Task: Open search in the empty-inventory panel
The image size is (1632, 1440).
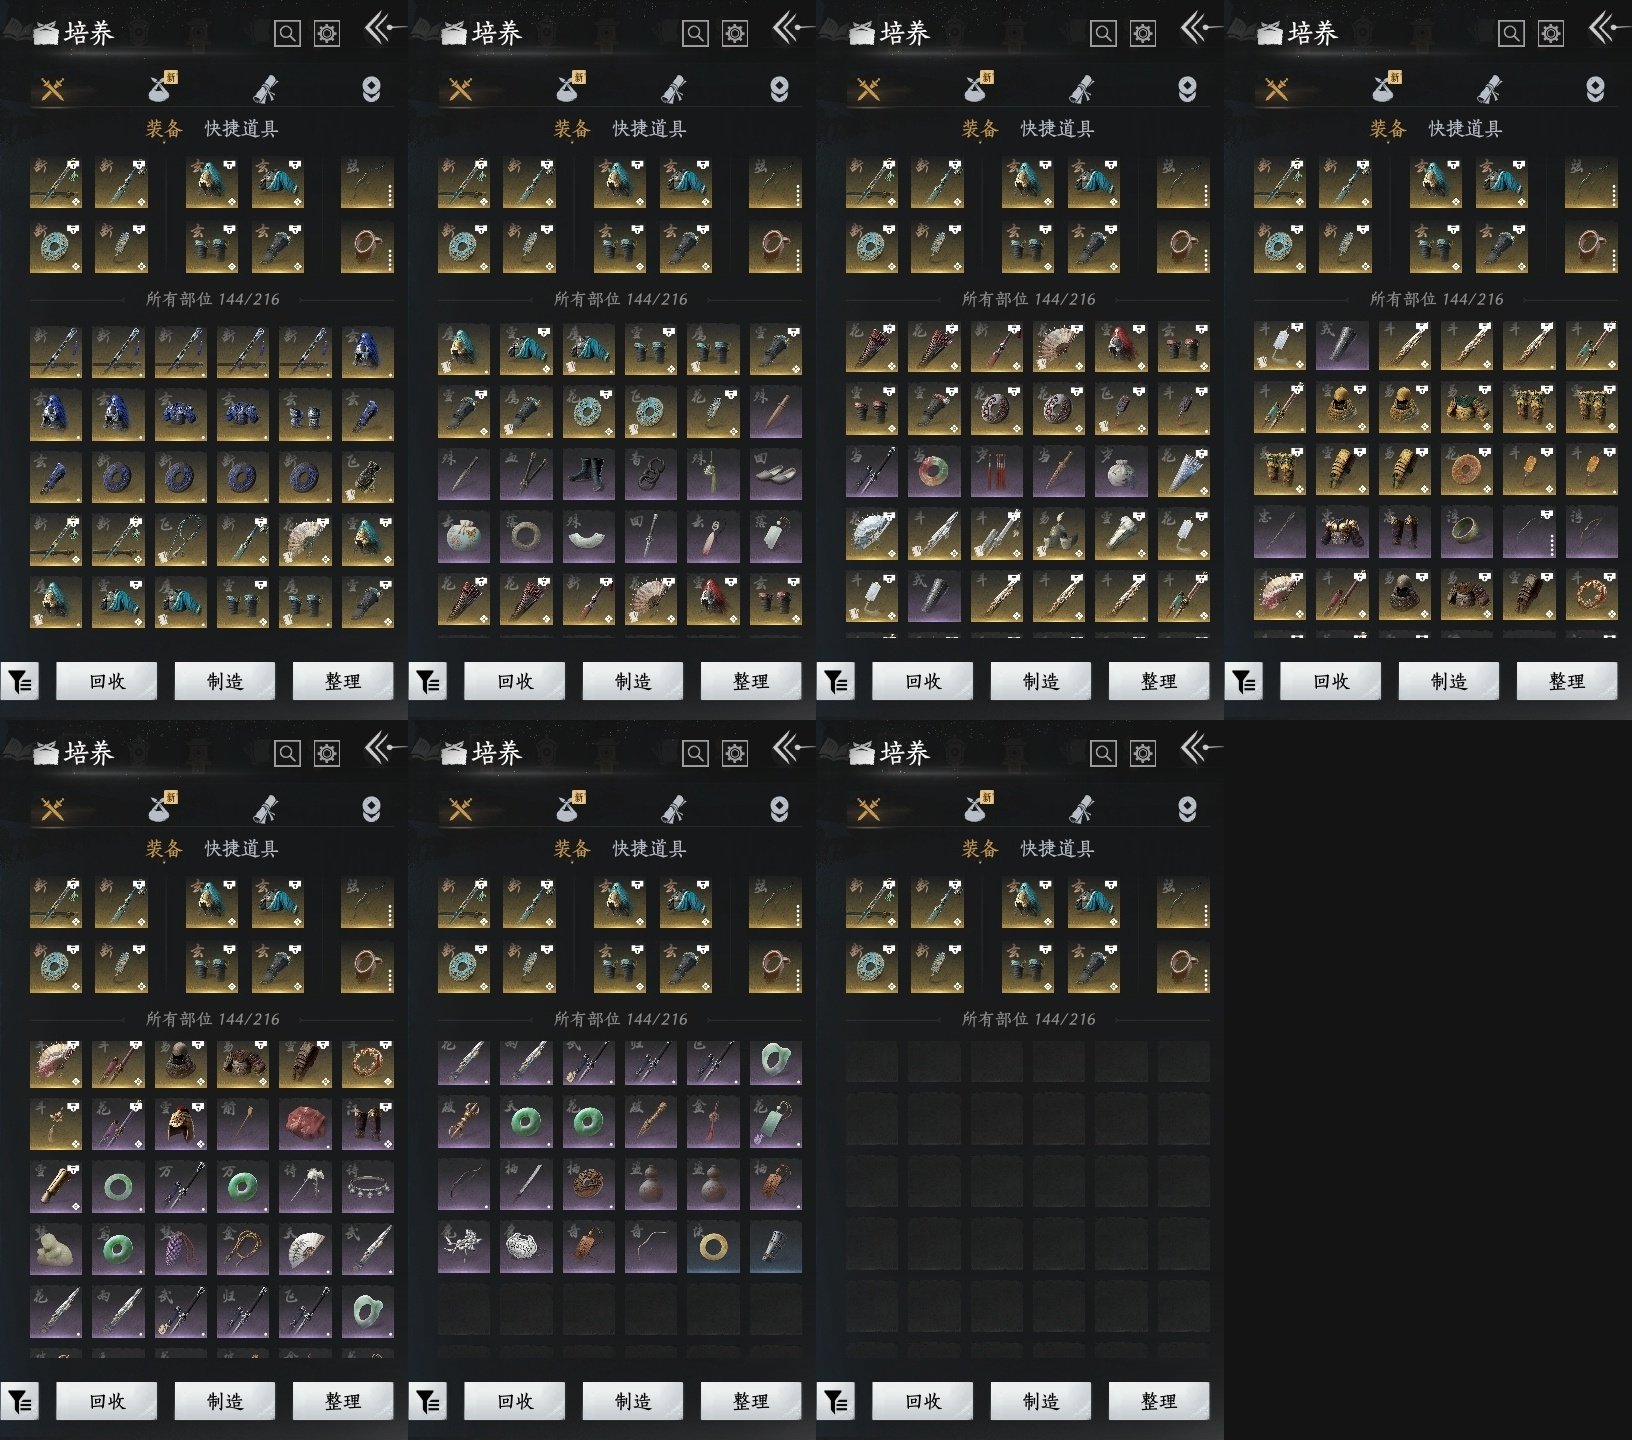Action: coord(1103,753)
